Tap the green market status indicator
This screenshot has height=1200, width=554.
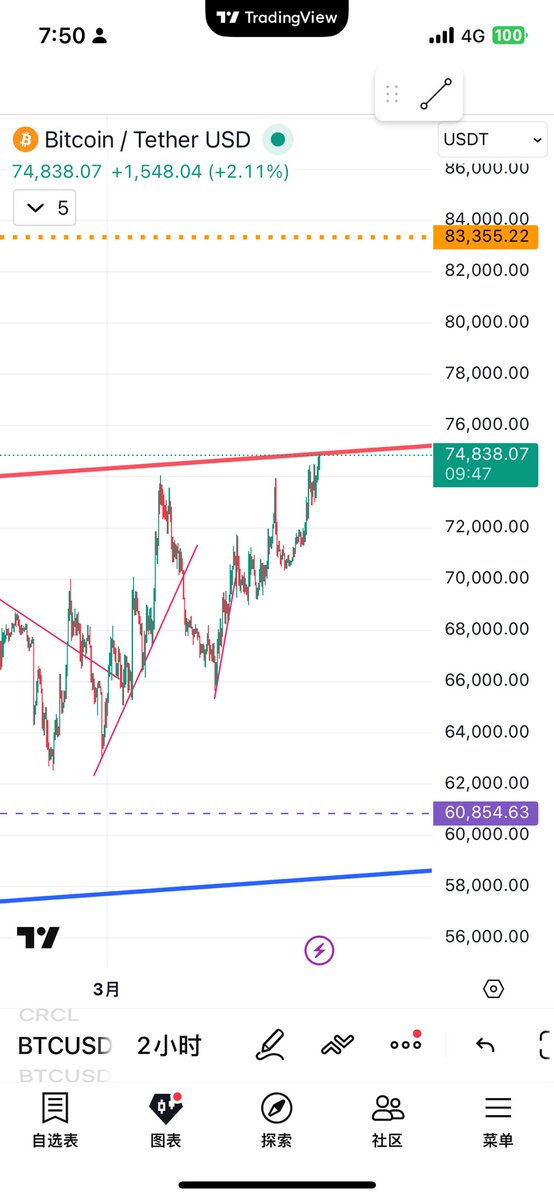pos(277,139)
